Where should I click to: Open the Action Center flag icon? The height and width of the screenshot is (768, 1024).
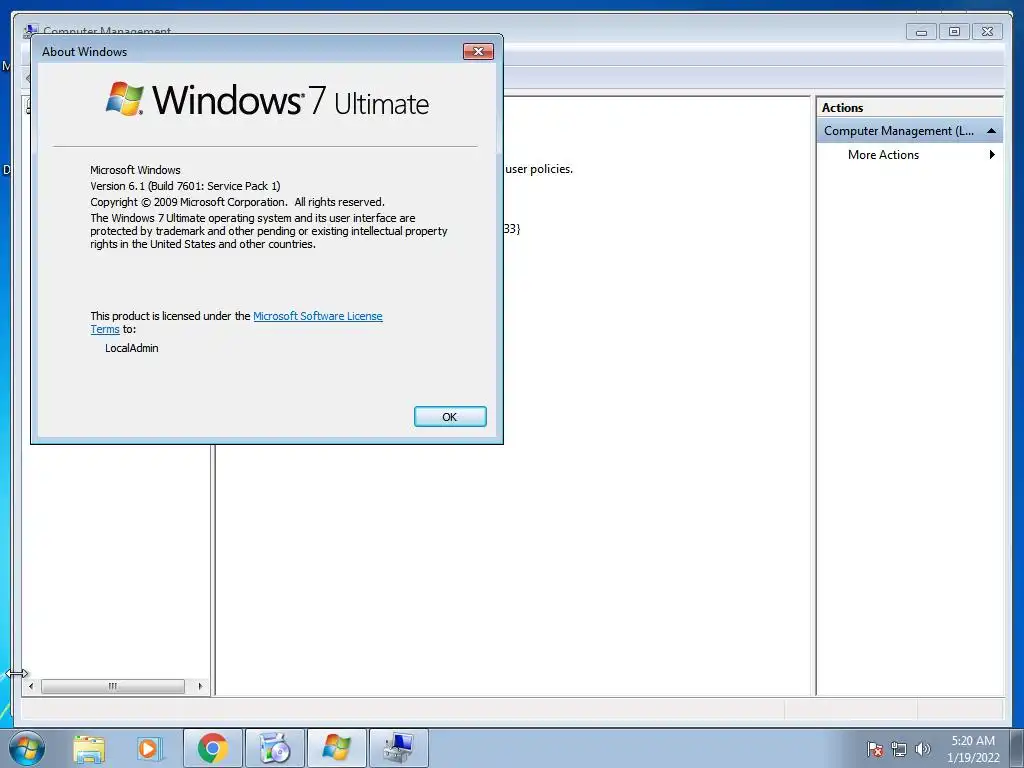click(x=875, y=749)
